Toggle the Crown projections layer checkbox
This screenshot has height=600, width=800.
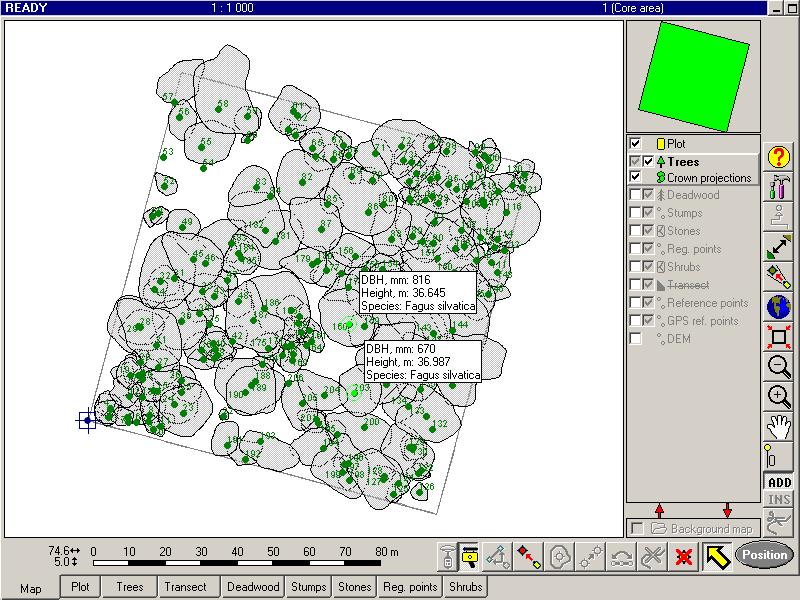pyautogui.click(x=635, y=177)
